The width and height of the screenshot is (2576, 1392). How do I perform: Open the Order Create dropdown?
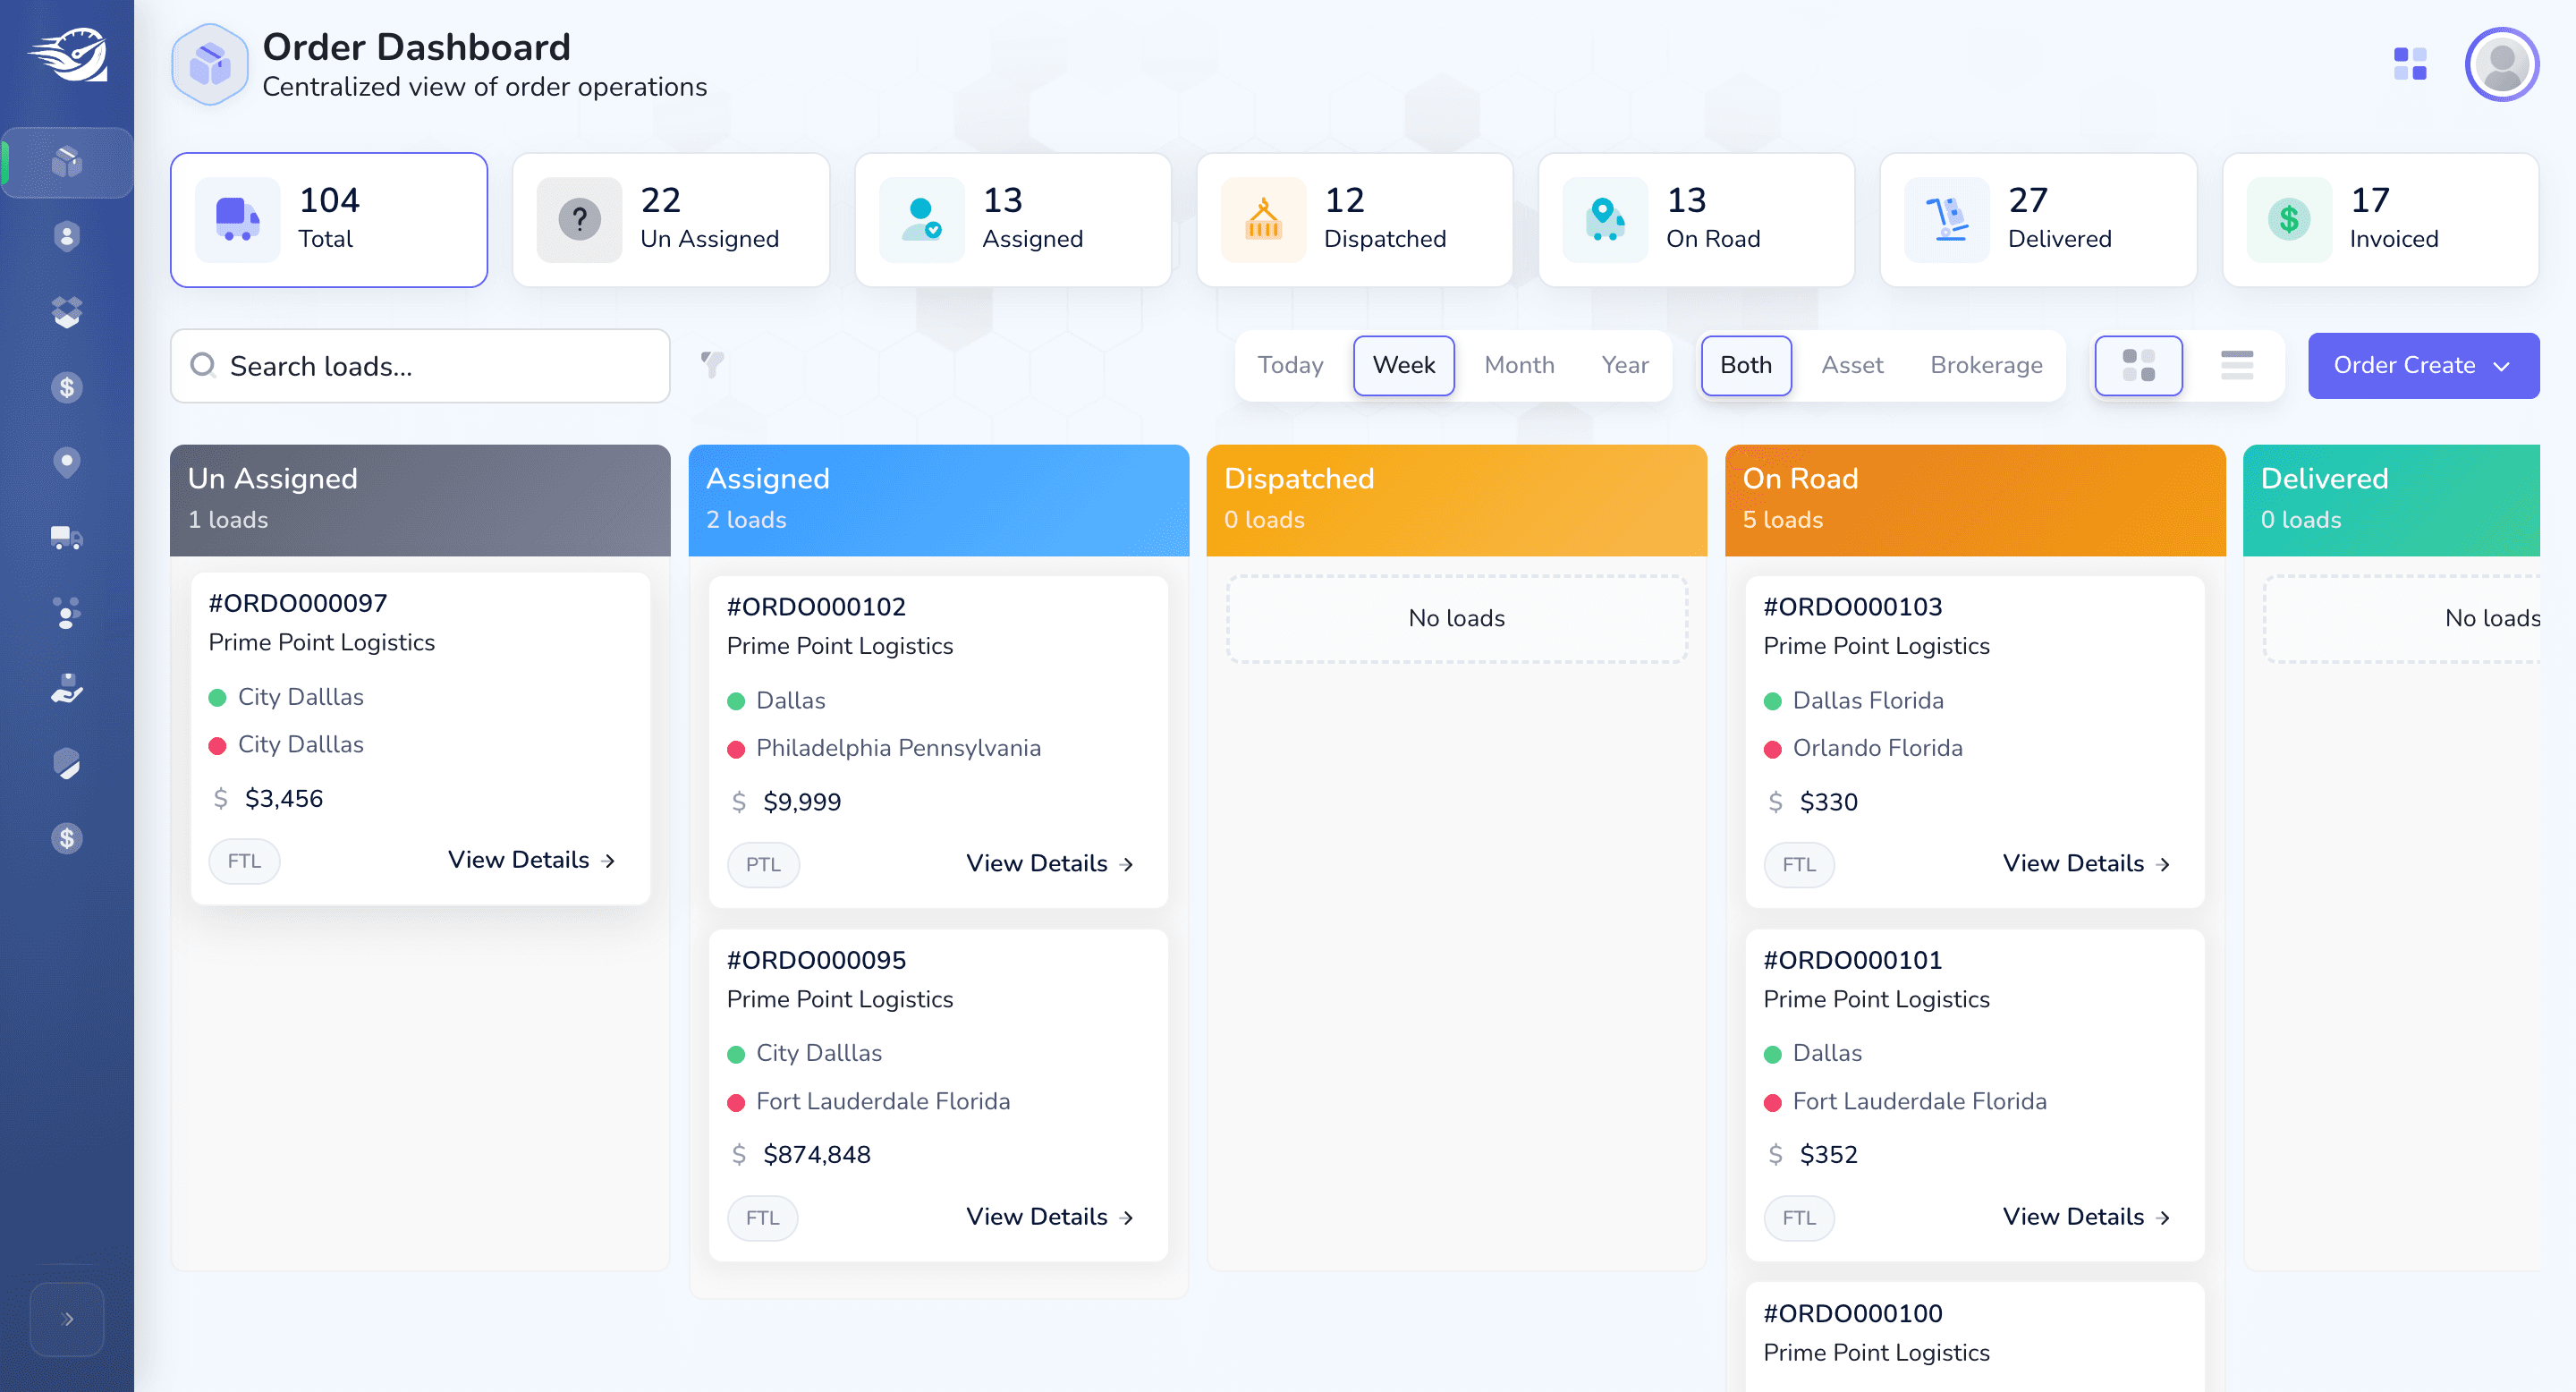[2423, 365]
